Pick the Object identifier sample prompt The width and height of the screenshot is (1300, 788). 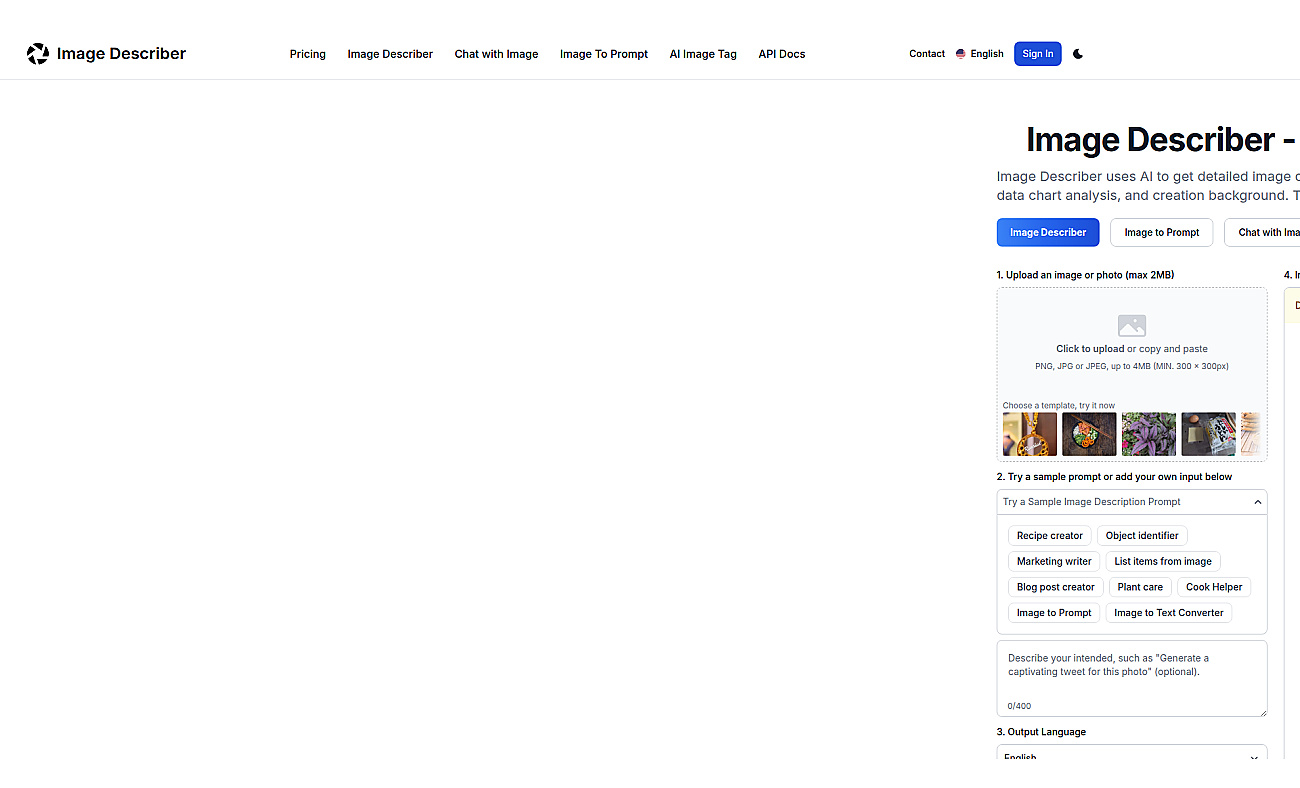1142,536
